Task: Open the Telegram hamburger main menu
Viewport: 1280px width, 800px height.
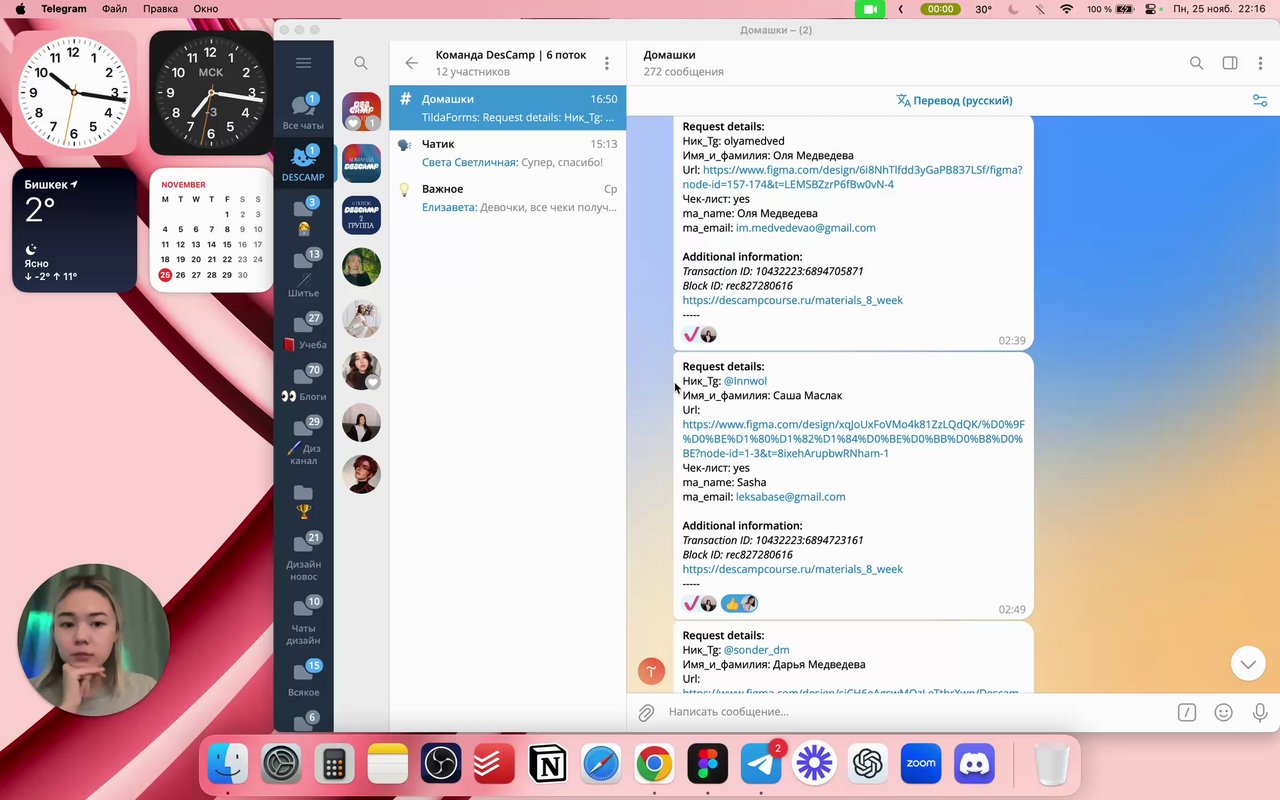Action: point(303,63)
